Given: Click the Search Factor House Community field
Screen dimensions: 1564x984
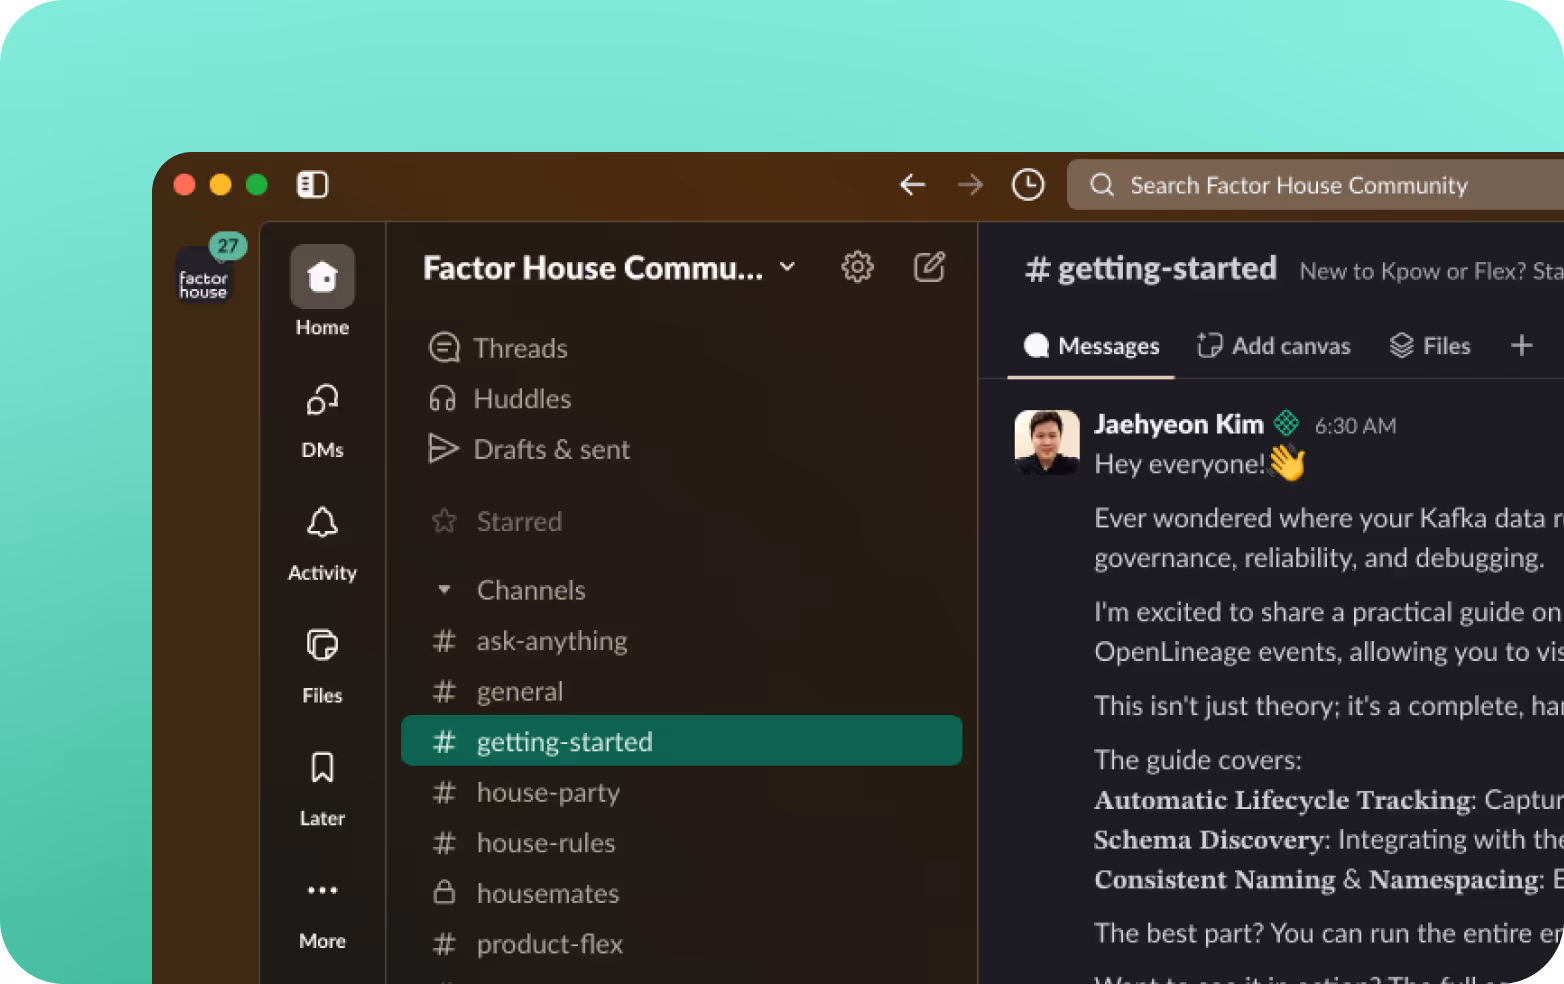Looking at the screenshot, I should [1315, 185].
